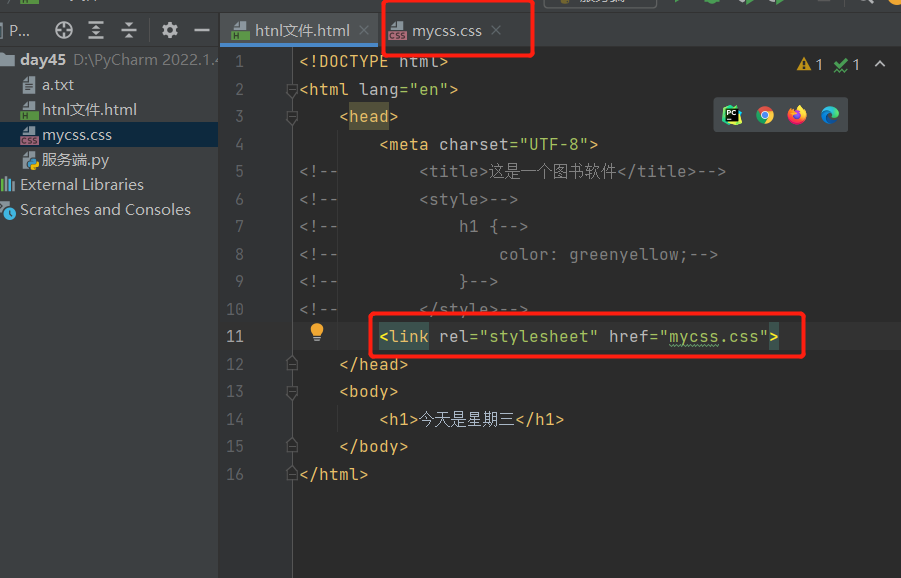Click the stylesheet rel value
901x578 pixels.
(539, 337)
